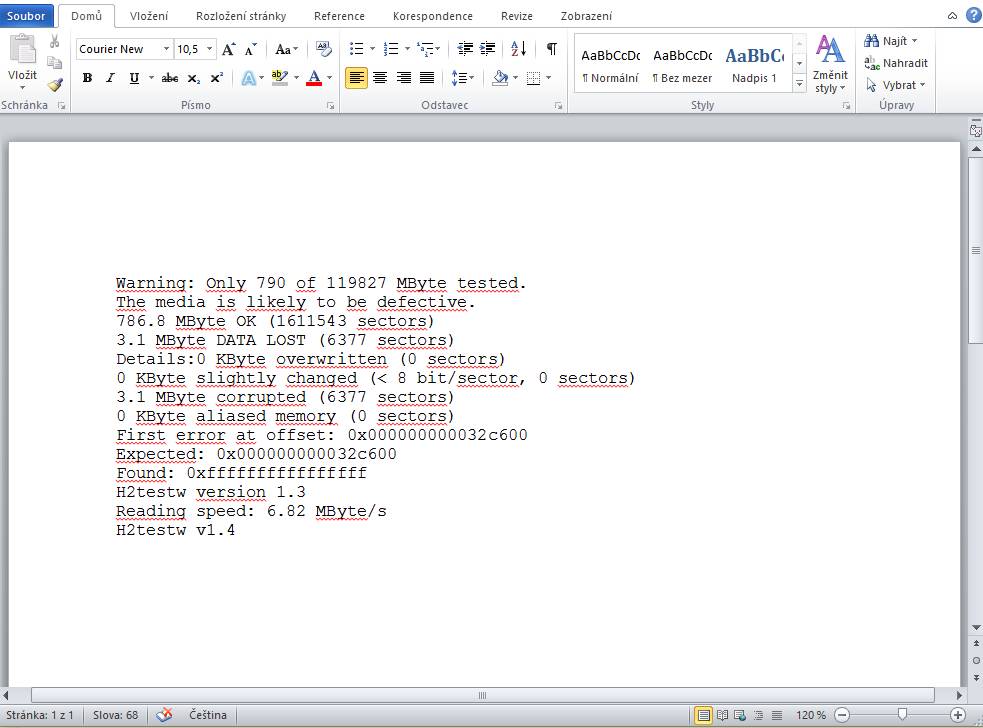Click the Čeština language indicator
The image size is (983, 728).
coord(208,715)
